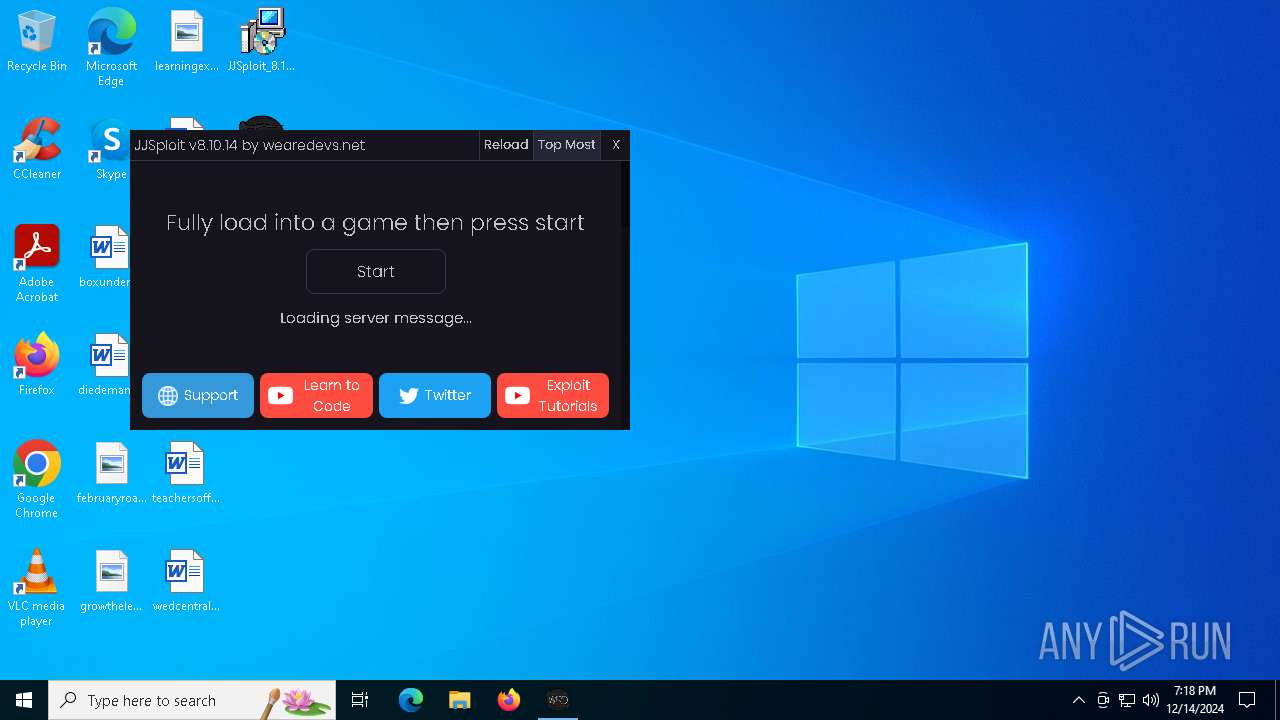Click the Loading server message text
Screen dimensions: 1280x720
[376, 318]
